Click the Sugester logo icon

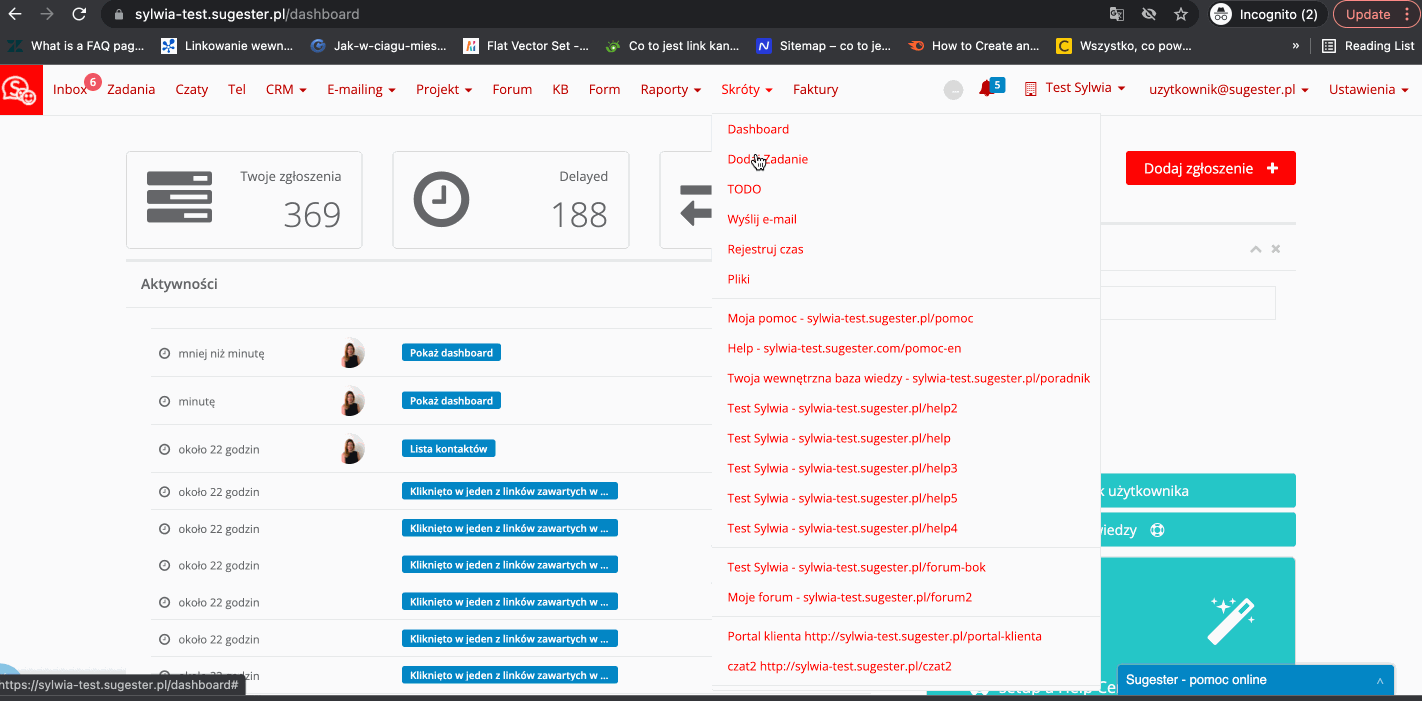click(x=21, y=90)
